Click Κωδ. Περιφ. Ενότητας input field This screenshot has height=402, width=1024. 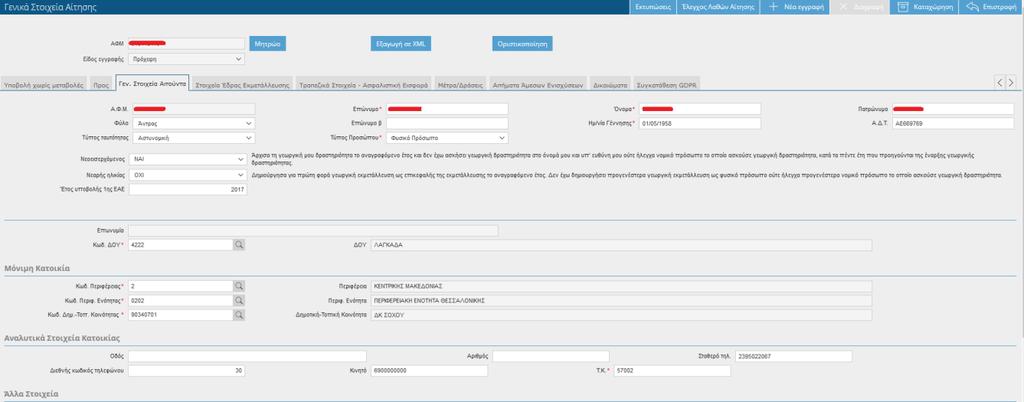181,300
